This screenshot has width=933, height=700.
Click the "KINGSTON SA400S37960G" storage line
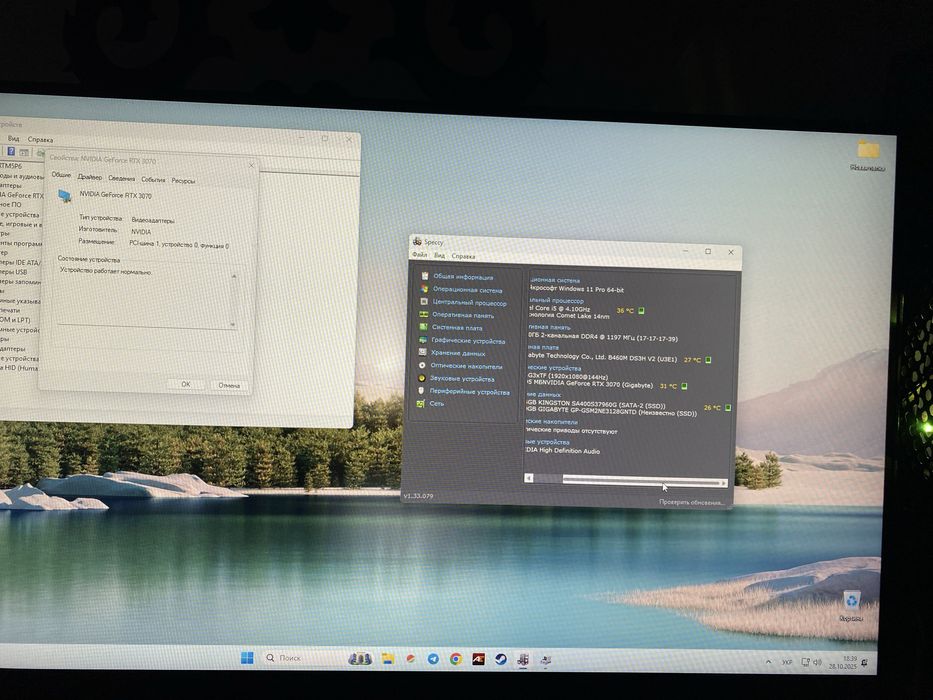point(596,405)
